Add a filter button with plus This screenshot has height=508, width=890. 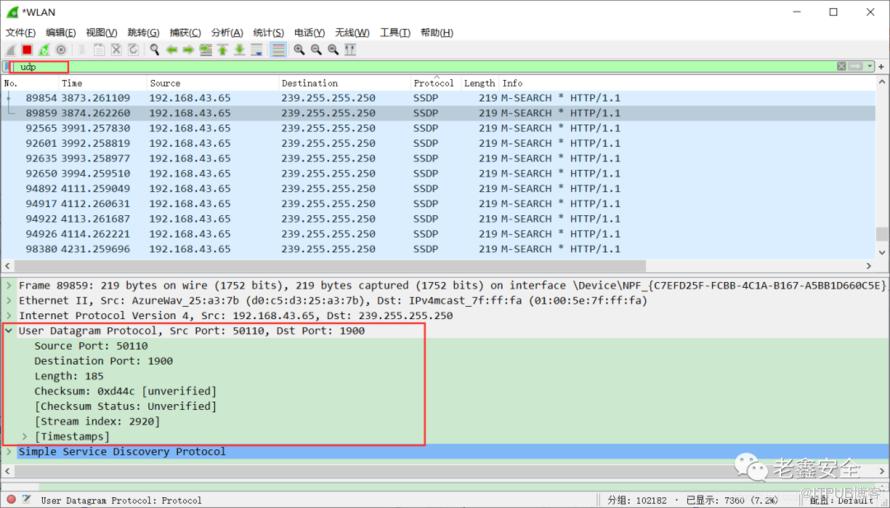click(881, 66)
